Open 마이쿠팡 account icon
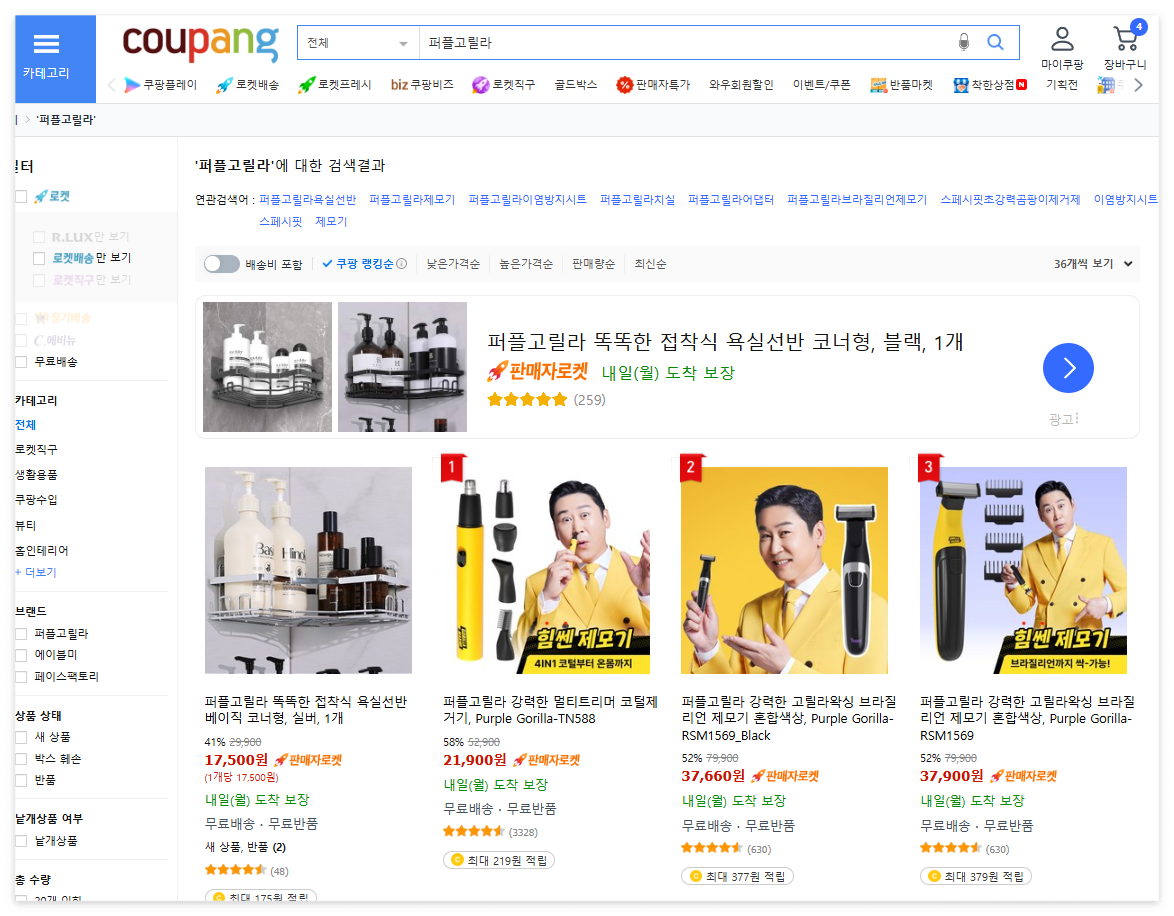 click(1062, 48)
